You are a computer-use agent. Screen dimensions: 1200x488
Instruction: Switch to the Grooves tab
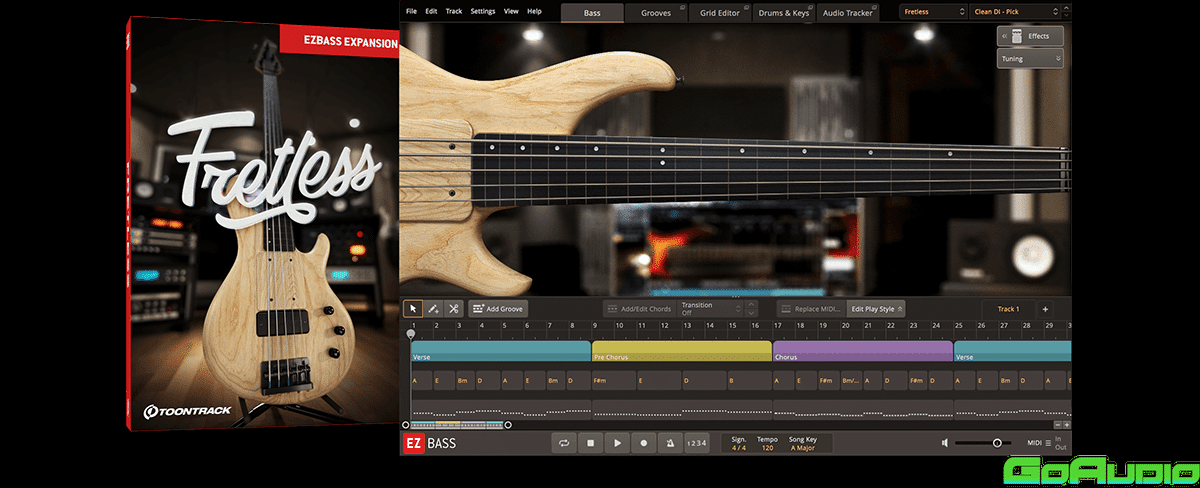(x=656, y=12)
